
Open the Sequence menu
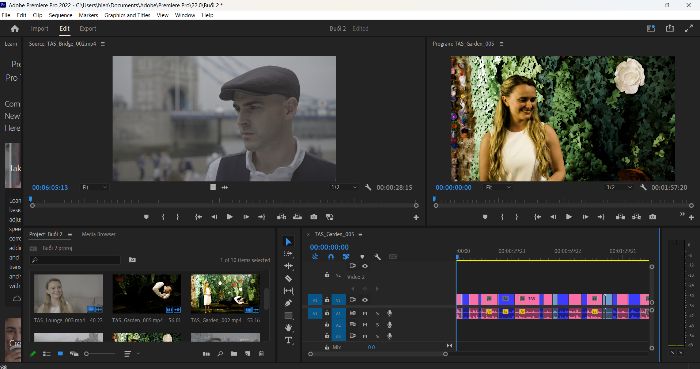click(60, 15)
